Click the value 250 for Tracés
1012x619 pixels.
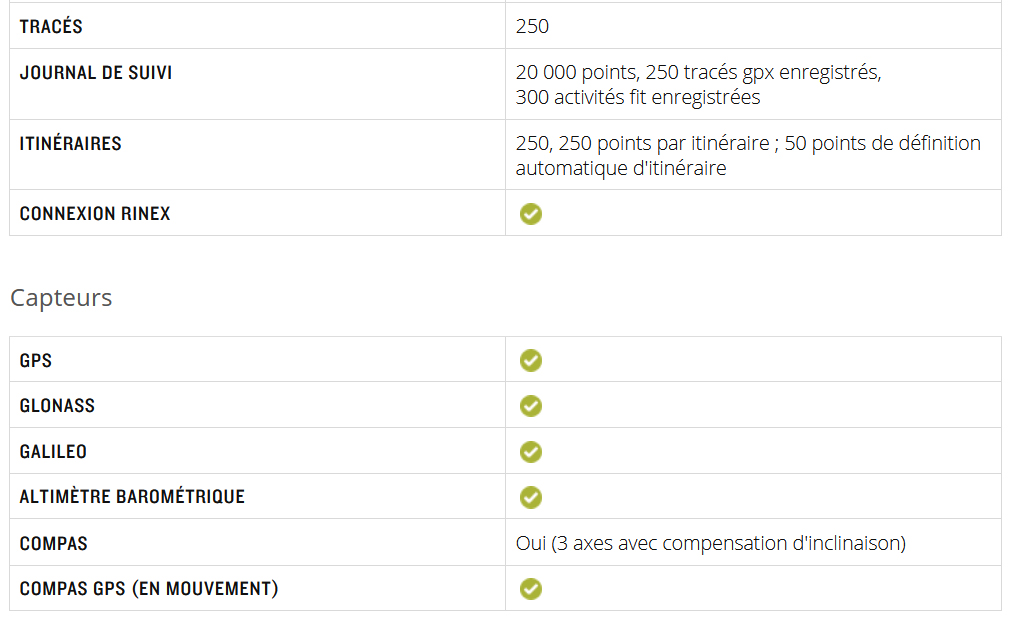[x=532, y=26]
